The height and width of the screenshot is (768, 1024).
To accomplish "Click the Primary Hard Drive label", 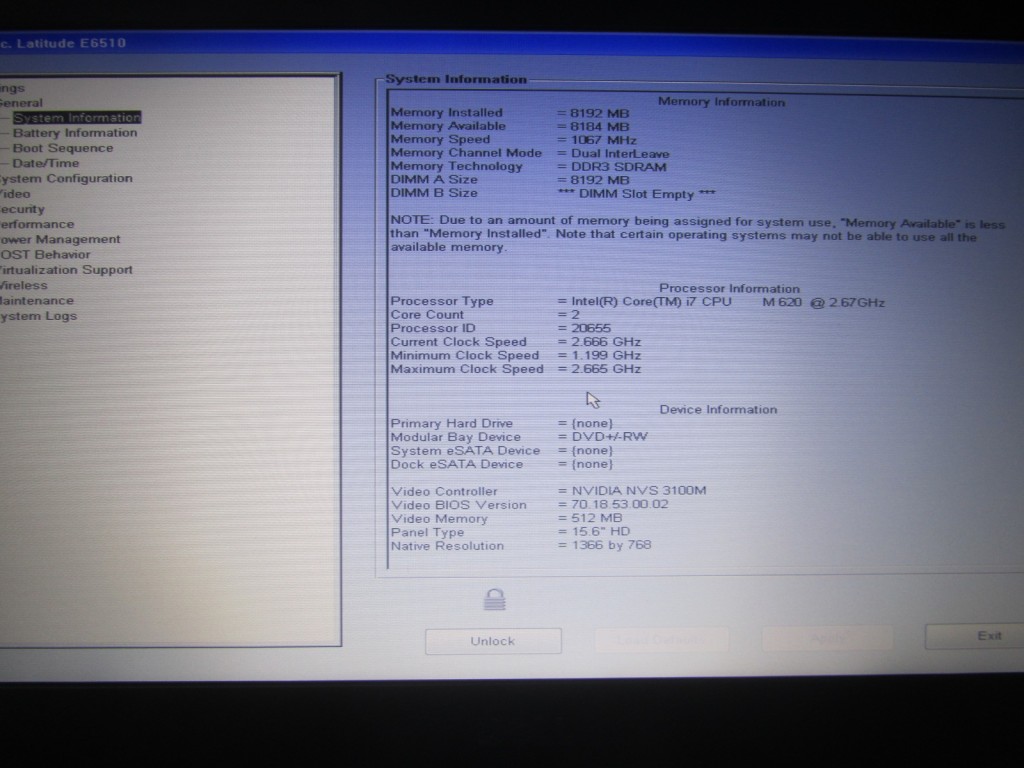I will (x=451, y=423).
